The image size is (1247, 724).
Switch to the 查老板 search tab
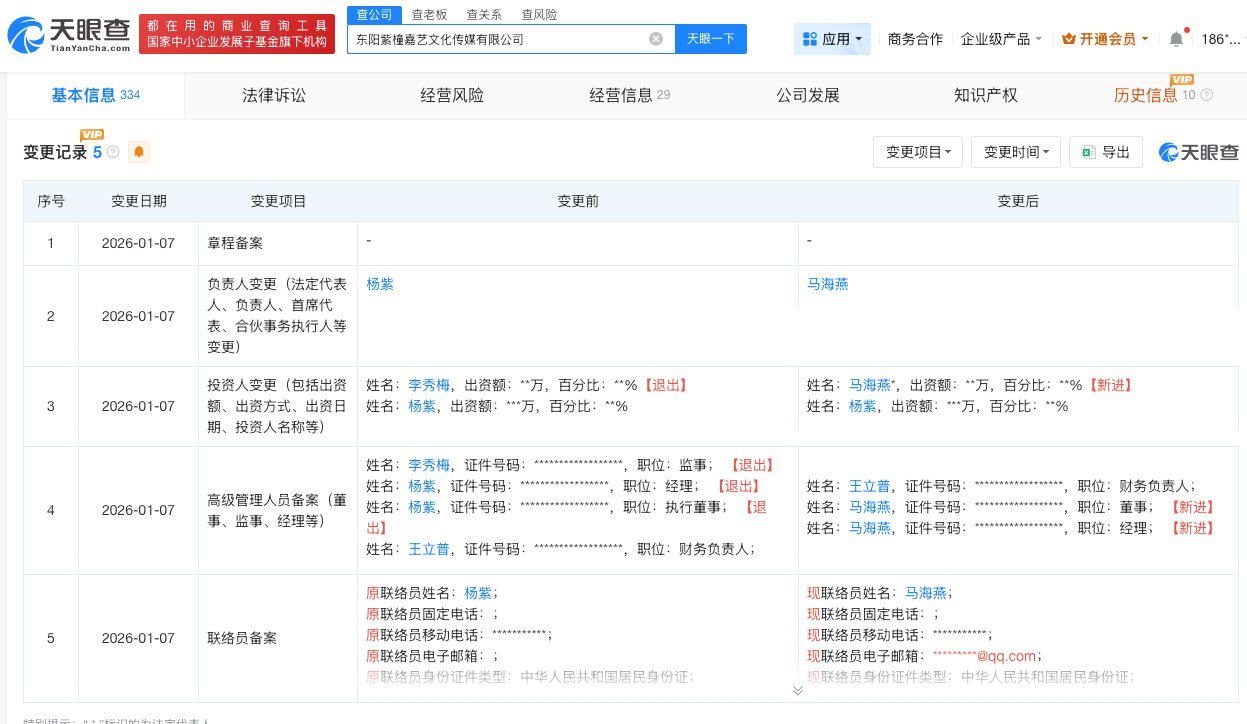click(x=429, y=14)
